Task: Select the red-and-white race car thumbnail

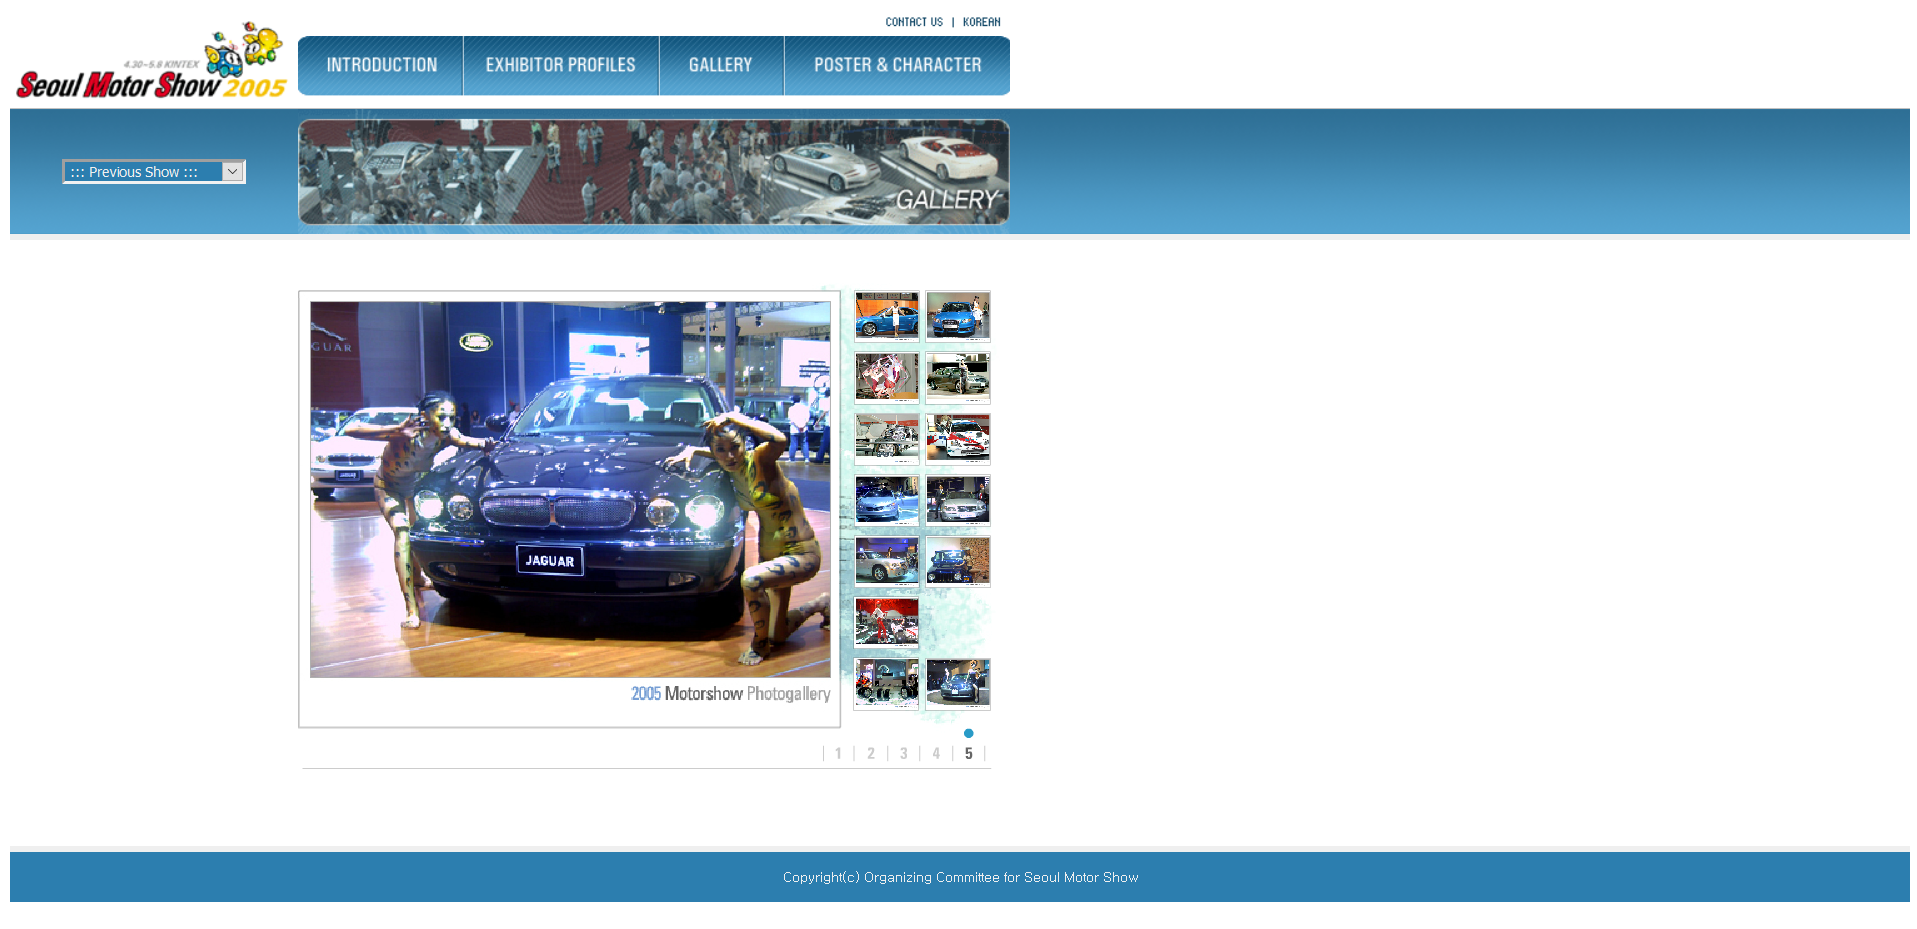Action: [x=958, y=439]
